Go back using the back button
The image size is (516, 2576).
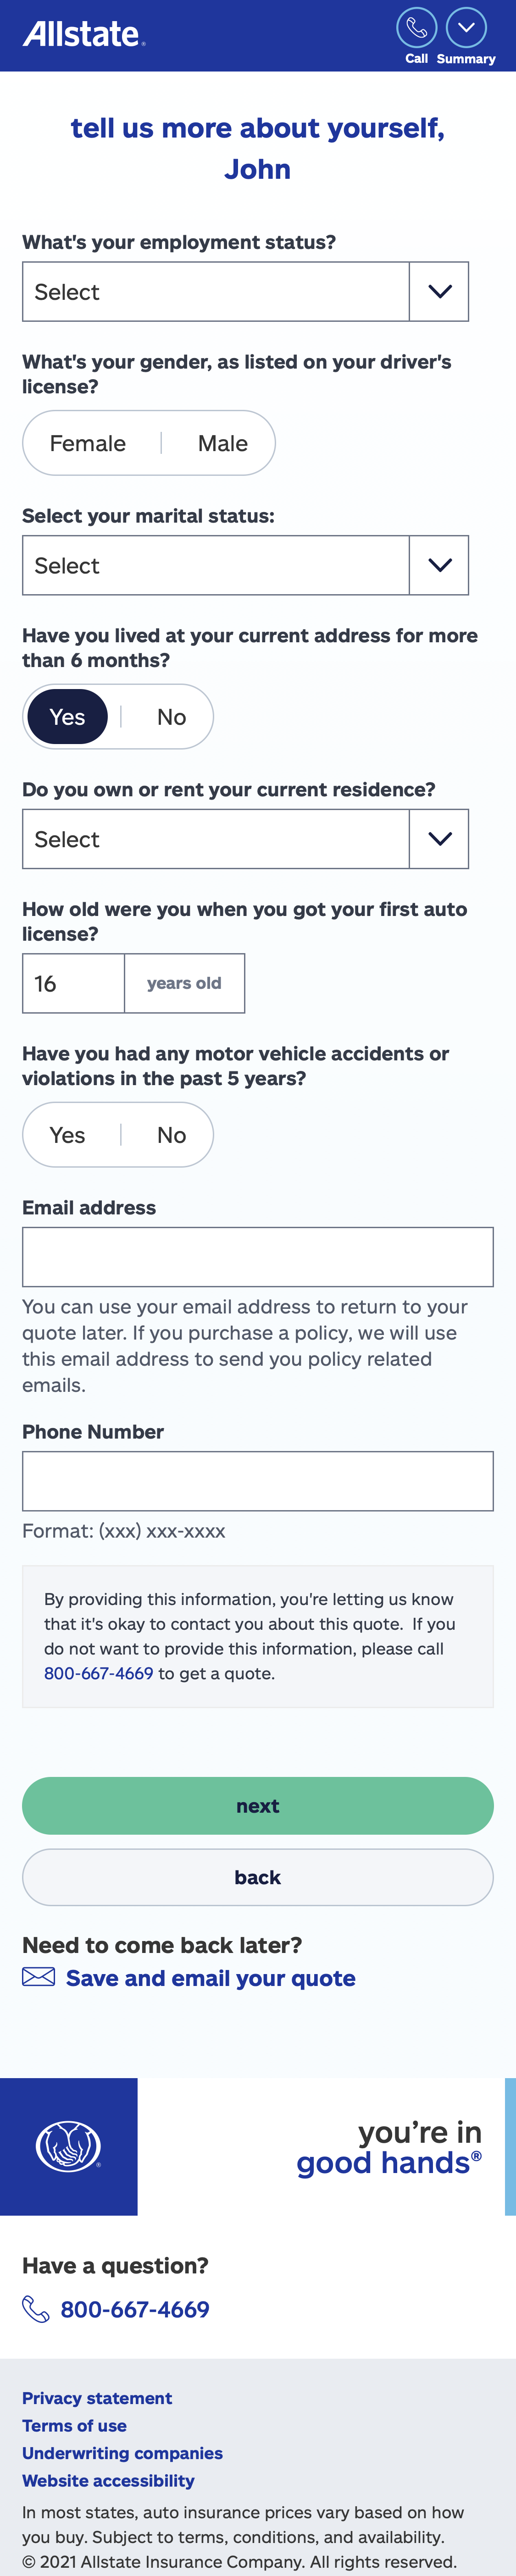tap(257, 1877)
